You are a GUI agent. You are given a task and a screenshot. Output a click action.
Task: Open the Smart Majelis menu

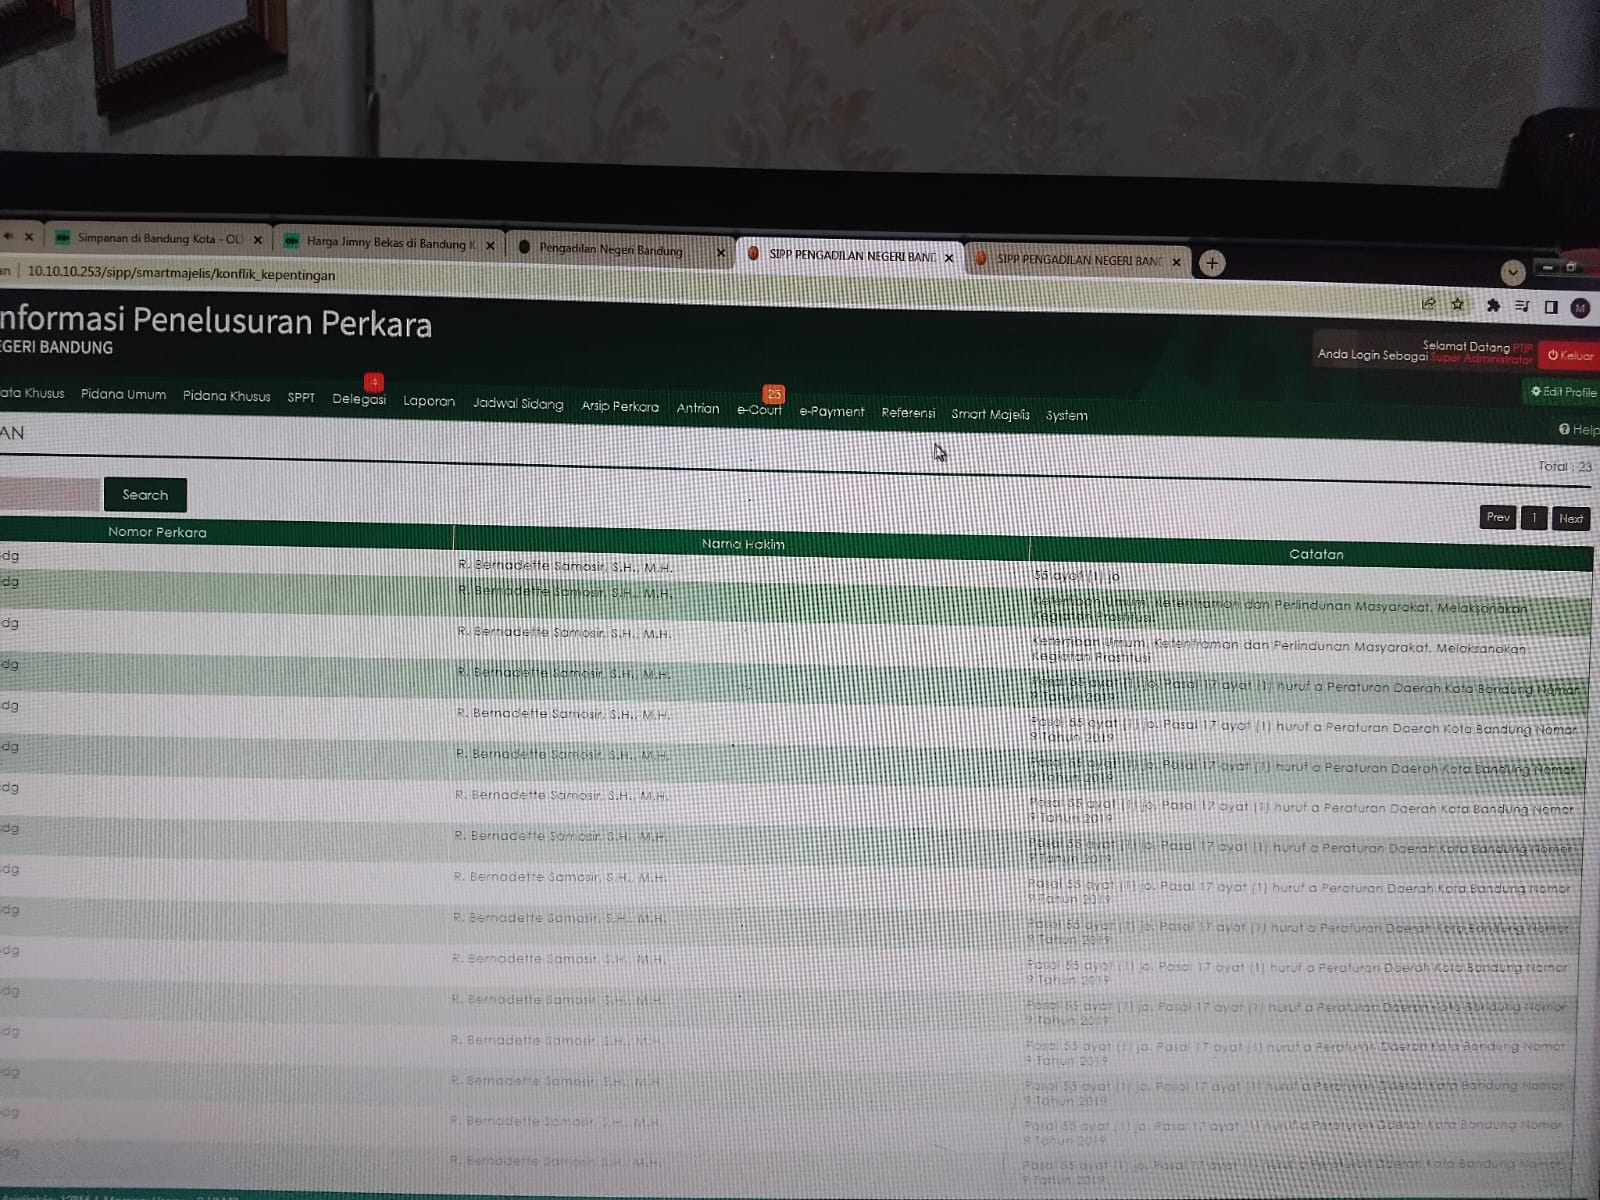[x=990, y=414]
